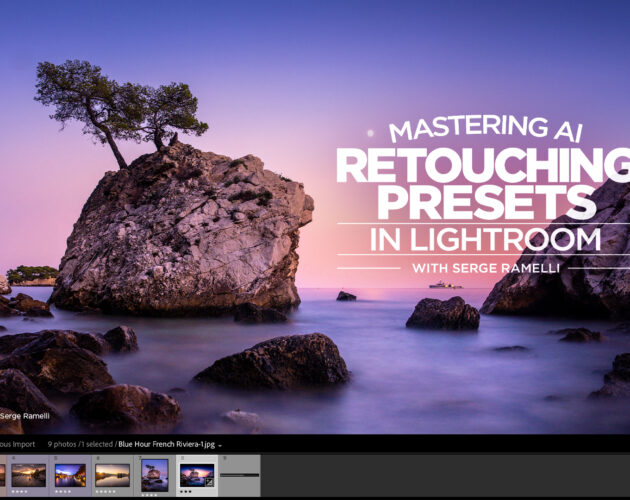Select the partially visible thumbnail at the filmstrip's left edge
This screenshot has width=630, height=500.
pos(2,475)
